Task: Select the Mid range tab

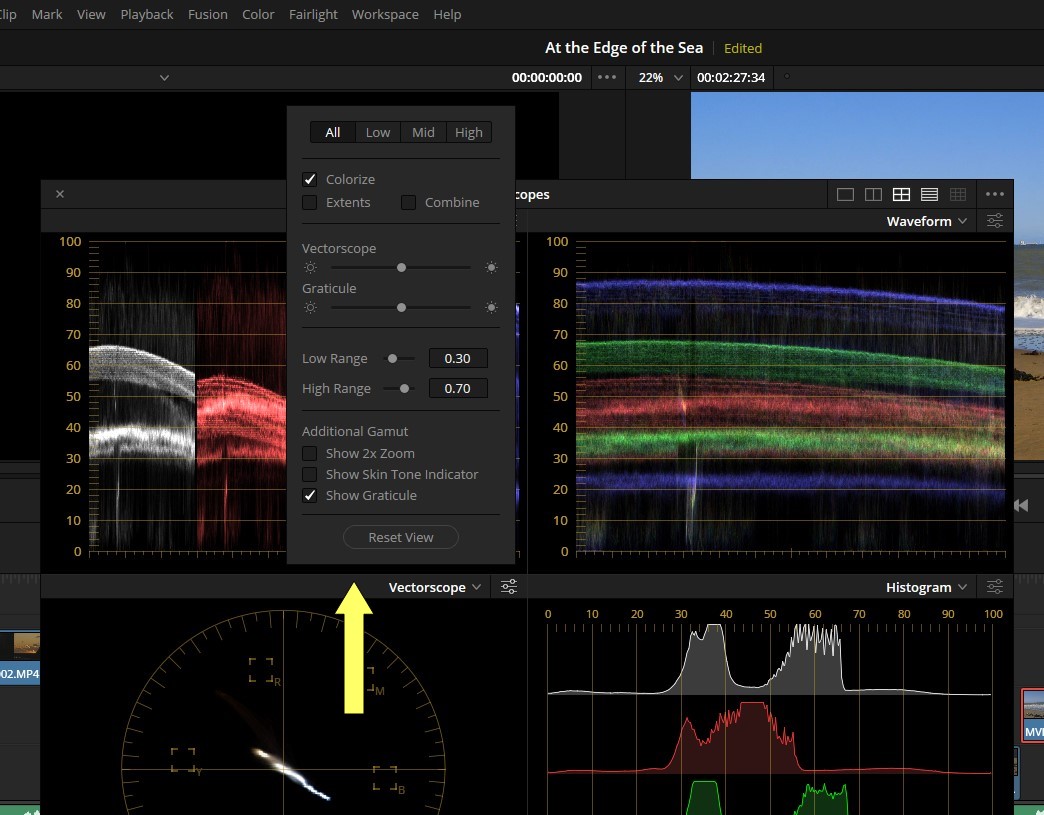Action: 423,132
